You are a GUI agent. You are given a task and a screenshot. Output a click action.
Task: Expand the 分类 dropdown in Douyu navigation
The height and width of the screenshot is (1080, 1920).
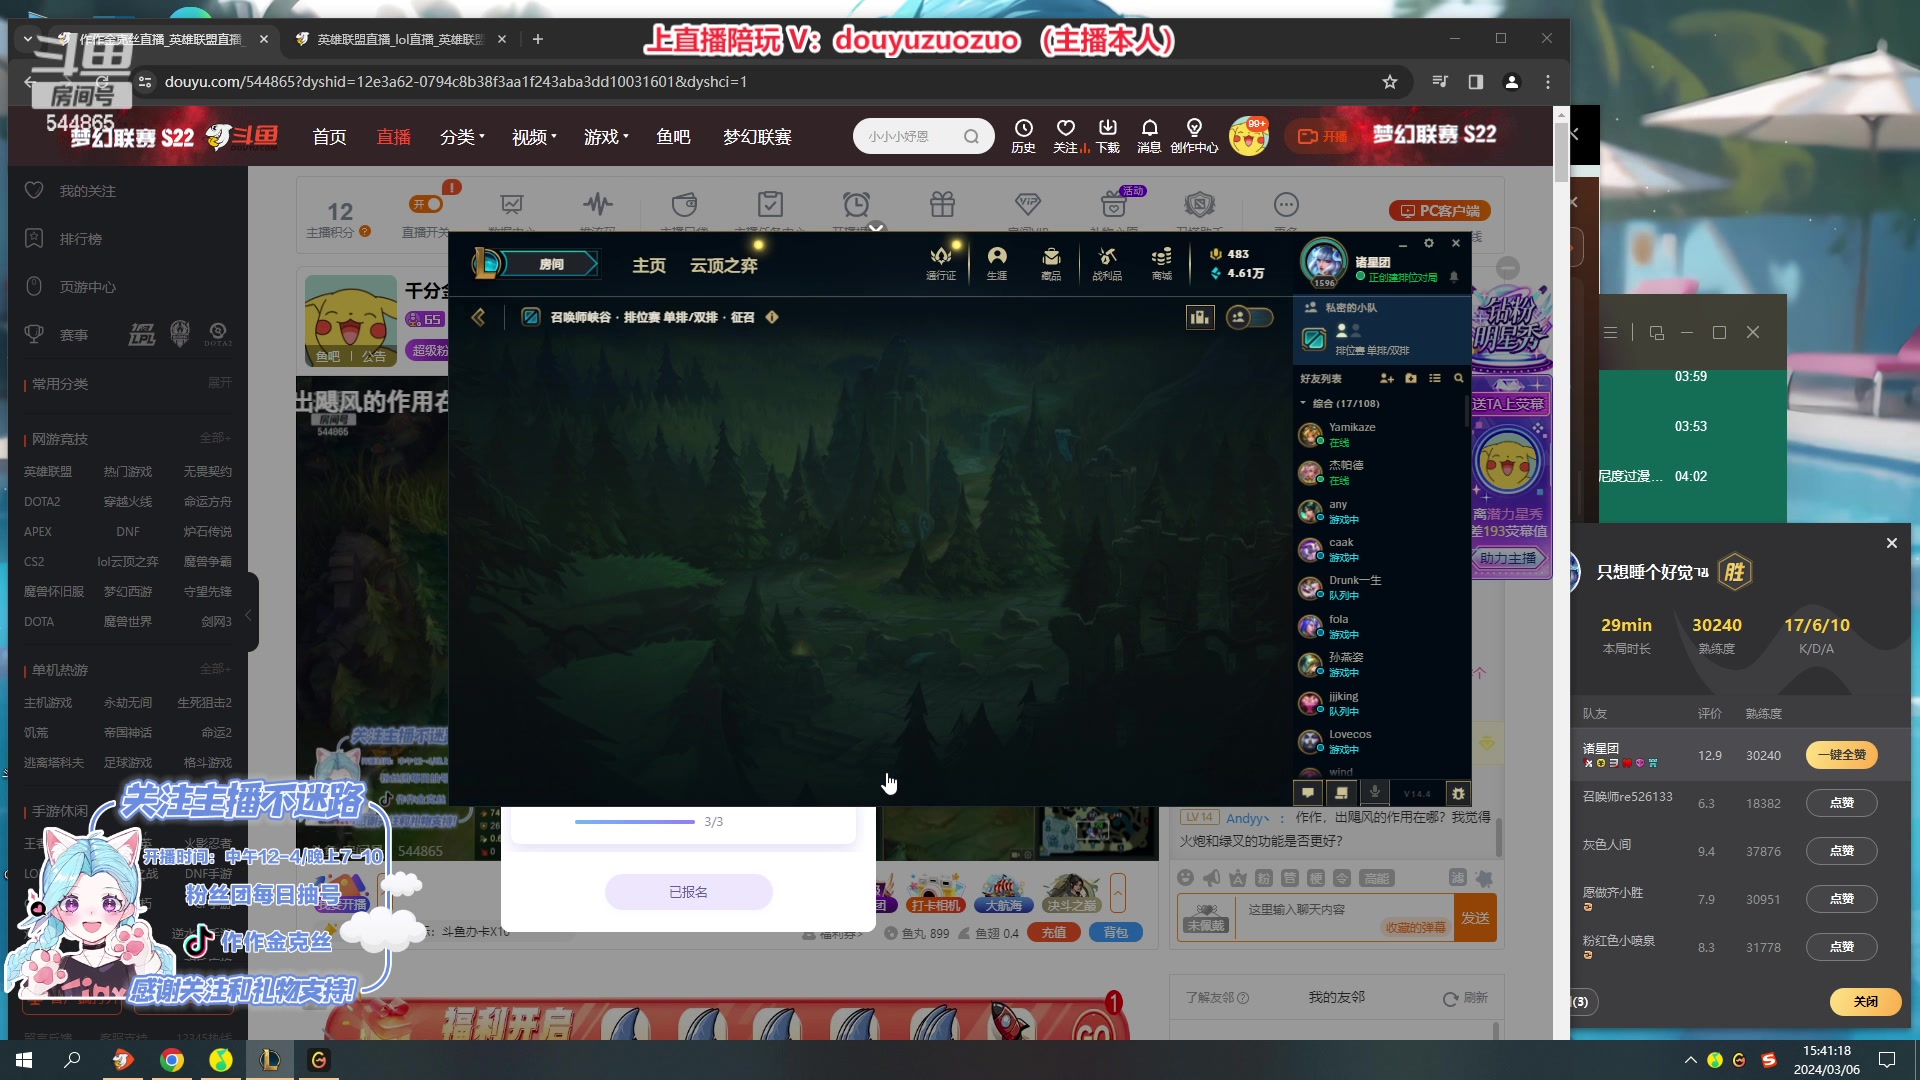tap(462, 137)
